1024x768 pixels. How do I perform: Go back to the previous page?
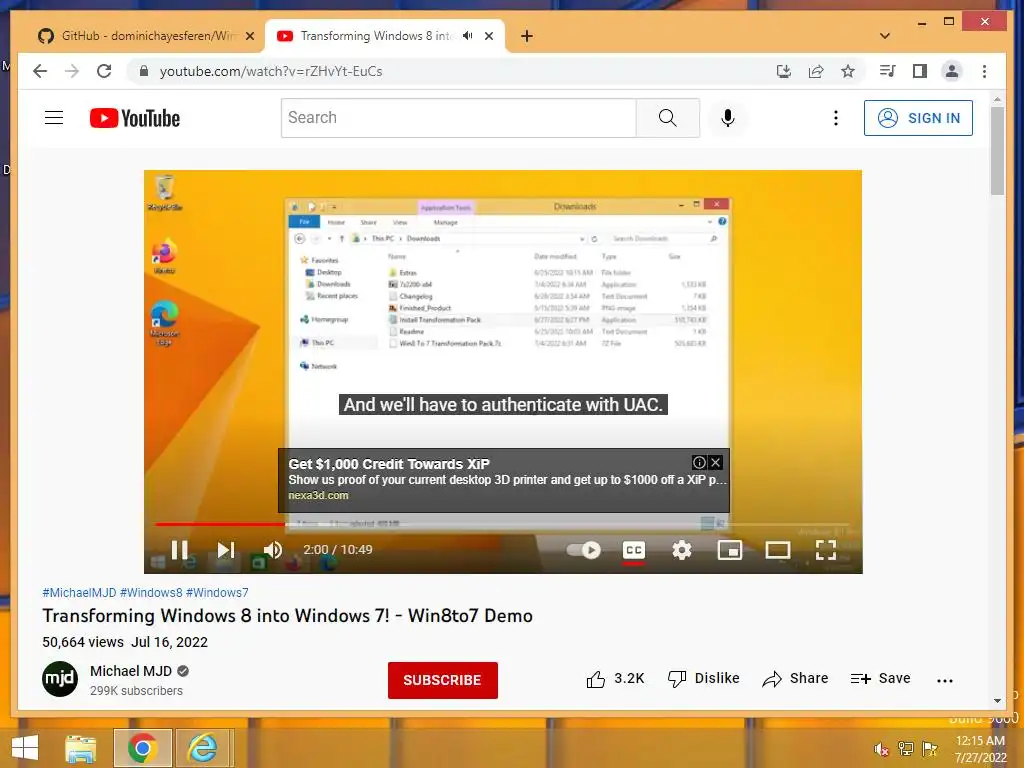[40, 71]
